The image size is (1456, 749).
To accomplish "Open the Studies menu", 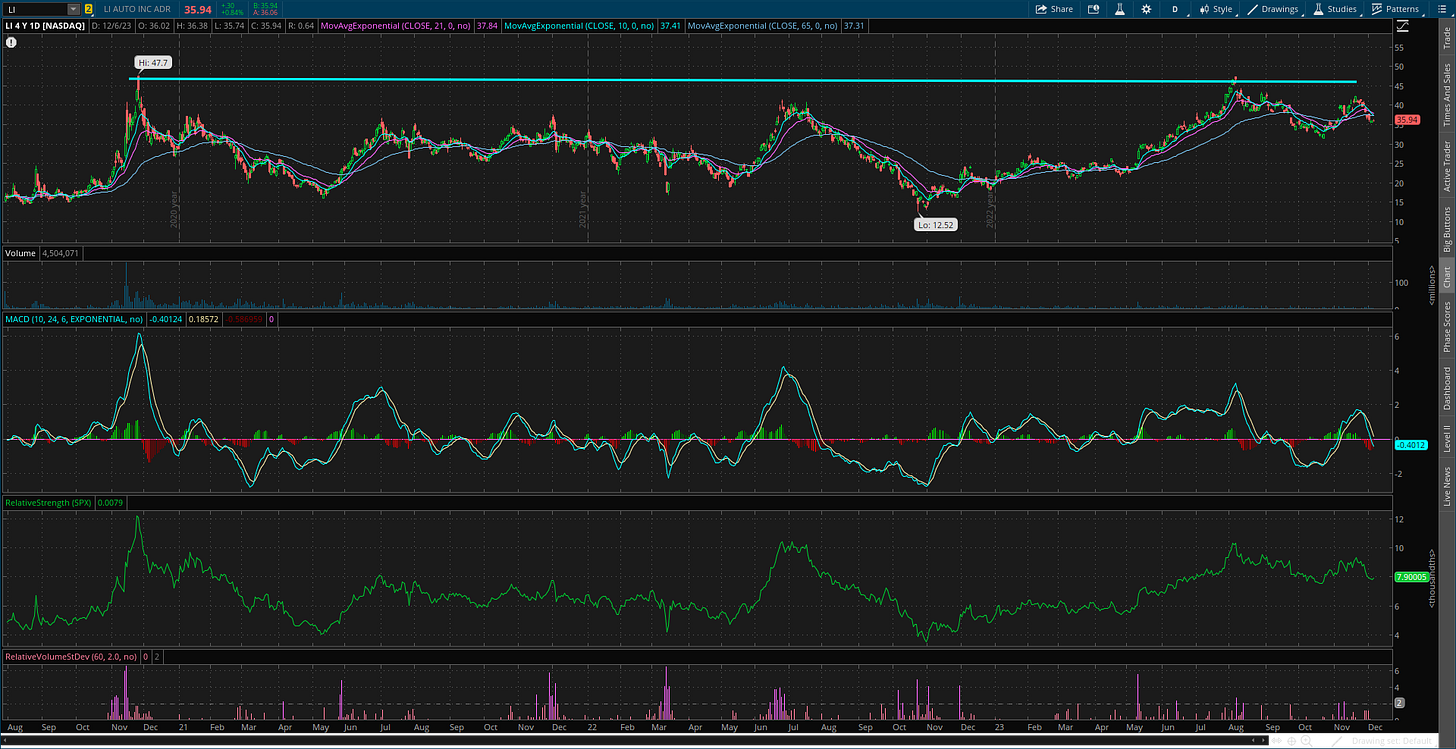I will pyautogui.click(x=1335, y=9).
